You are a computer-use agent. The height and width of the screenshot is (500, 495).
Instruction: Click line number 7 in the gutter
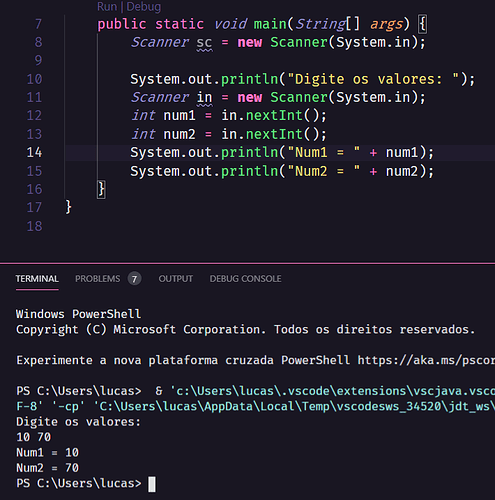click(38, 24)
